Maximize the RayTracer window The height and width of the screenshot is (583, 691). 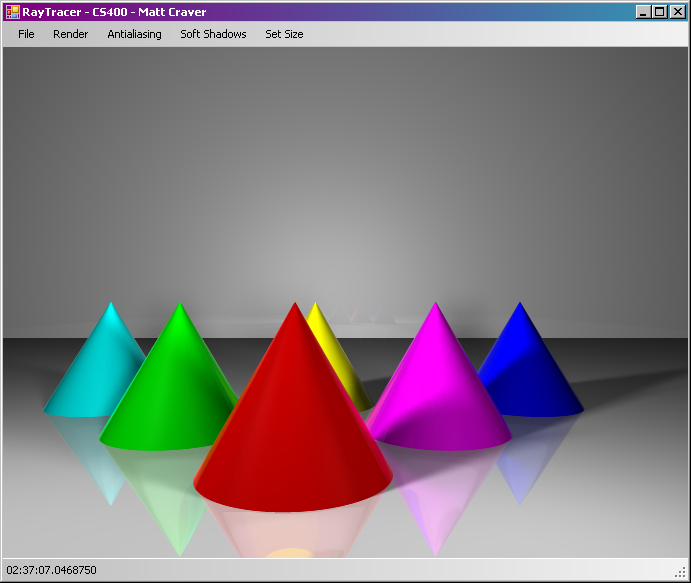tap(660, 12)
